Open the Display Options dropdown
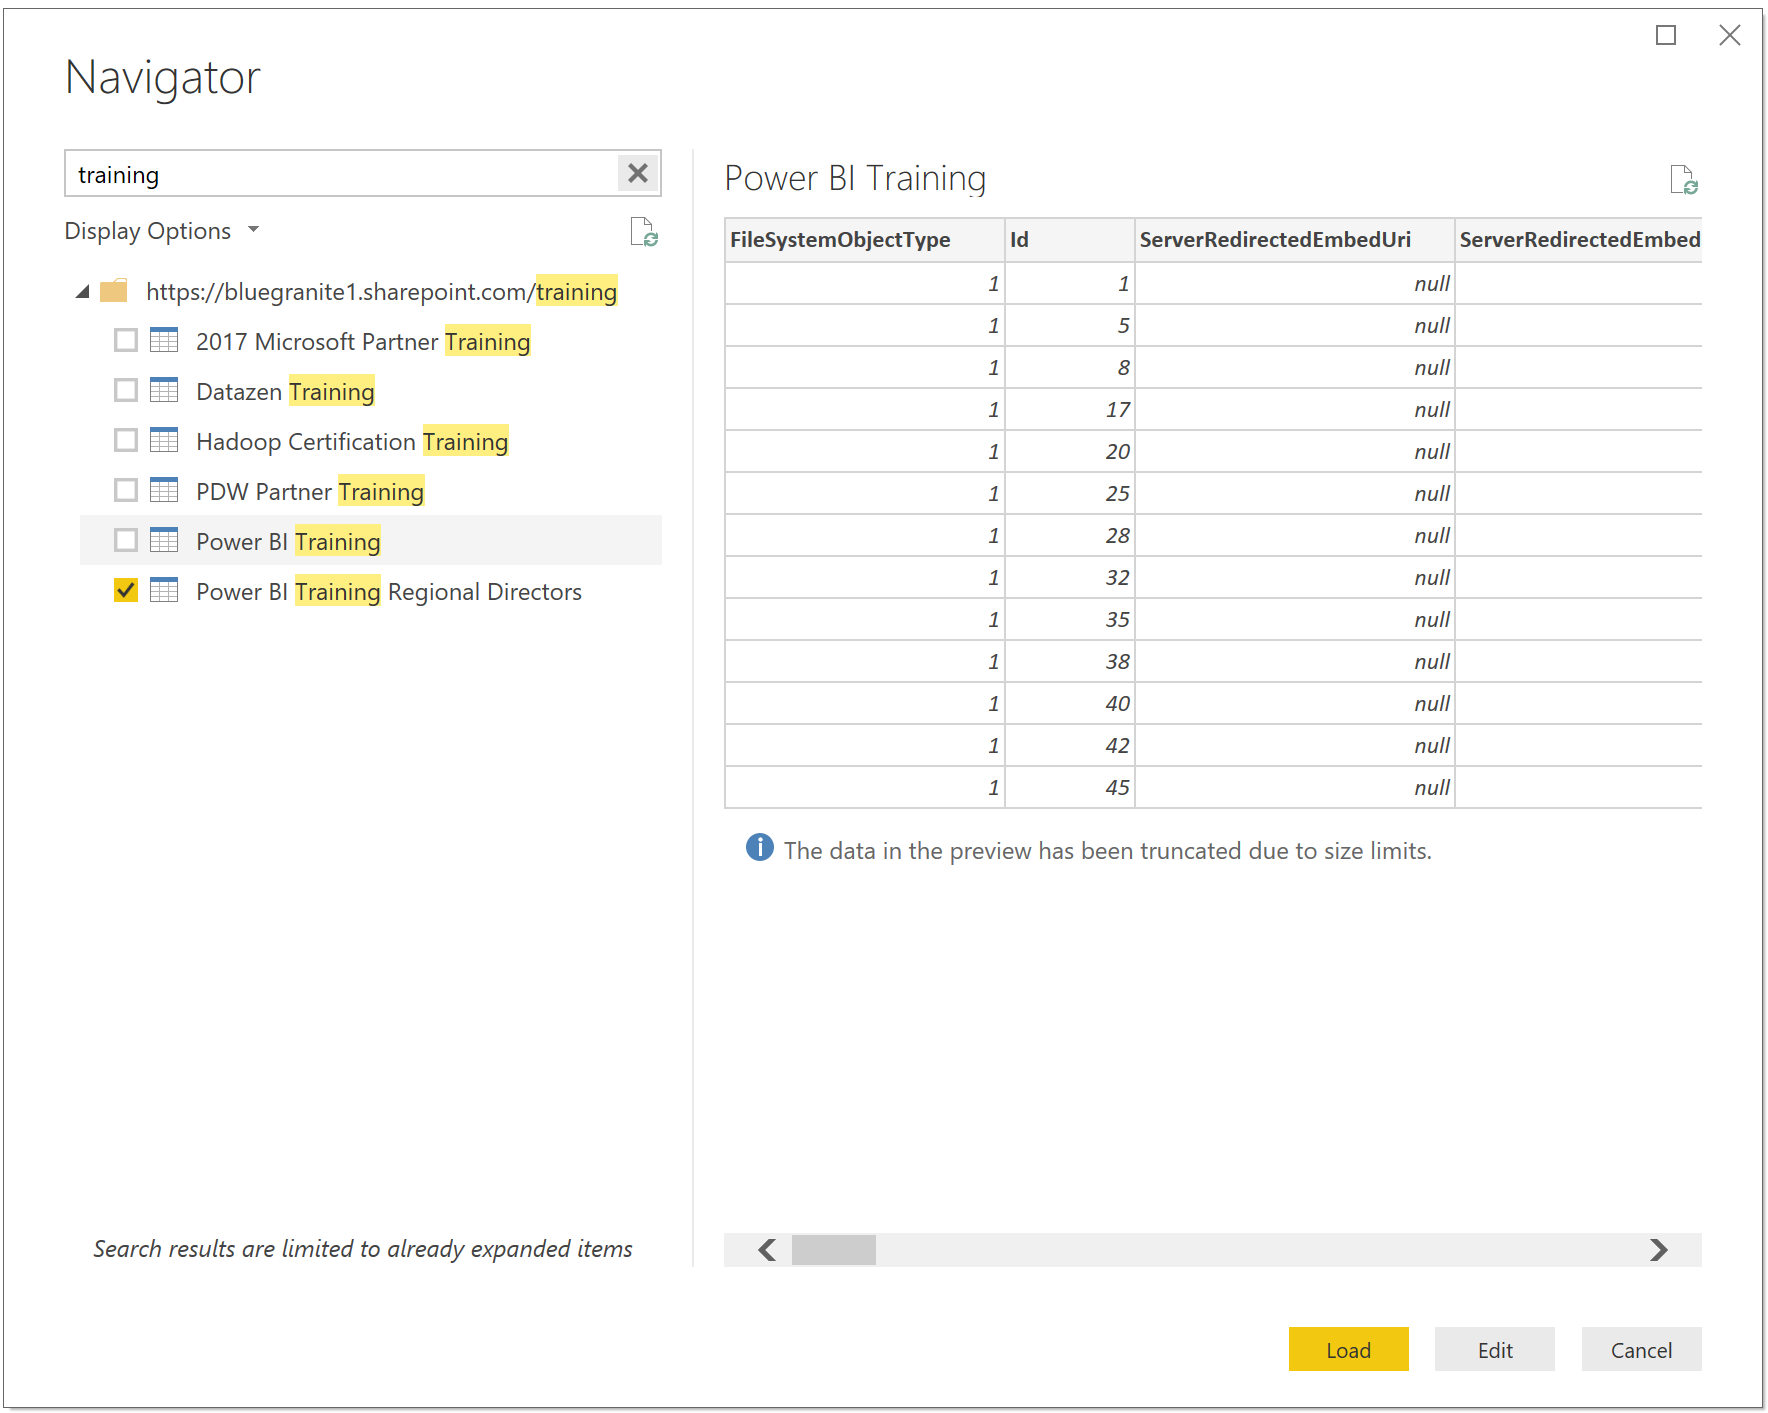Image resolution: width=1768 pixels, height=1413 pixels. pyautogui.click(x=162, y=231)
